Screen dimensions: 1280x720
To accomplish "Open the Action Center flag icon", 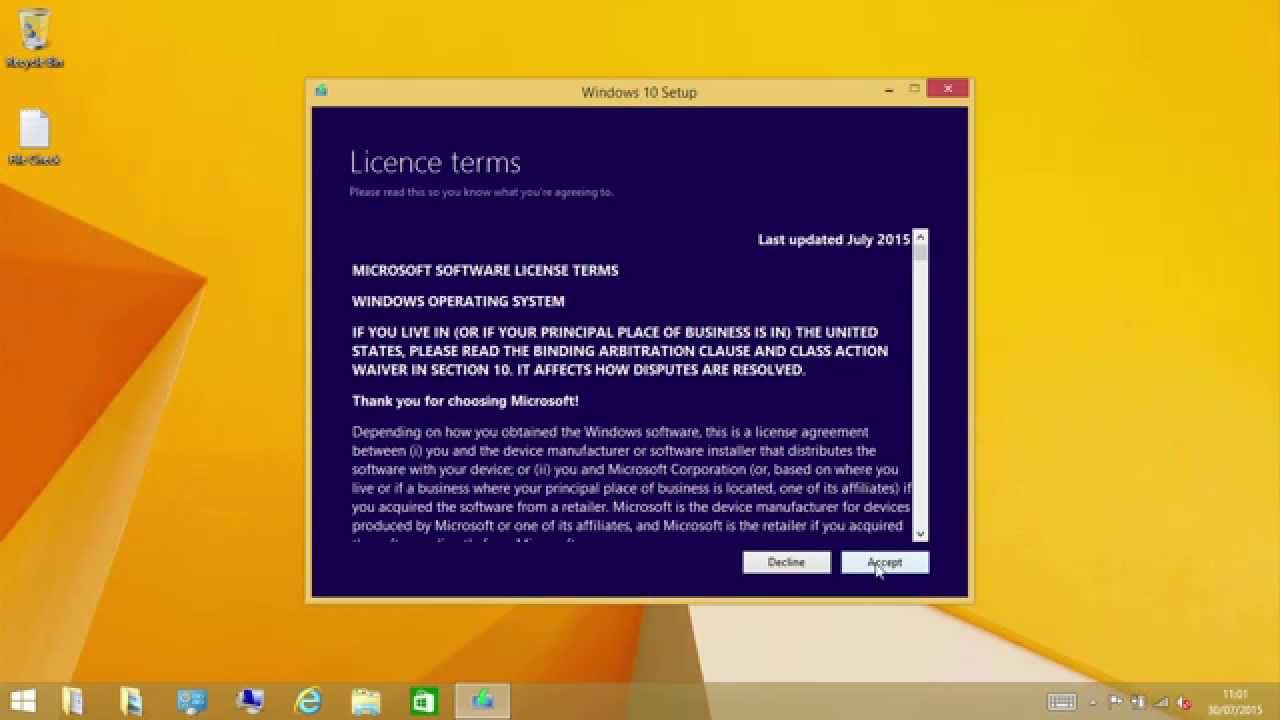I will pyautogui.click(x=1115, y=702).
